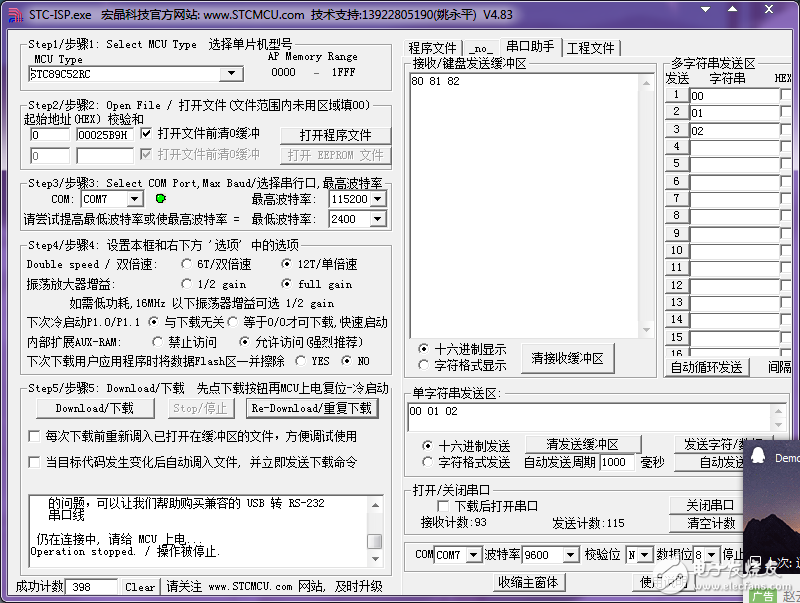Image resolution: width=800 pixels, height=603 pixels.
Task: Open the 9600 baud rate dropdown
Action: pos(570,555)
